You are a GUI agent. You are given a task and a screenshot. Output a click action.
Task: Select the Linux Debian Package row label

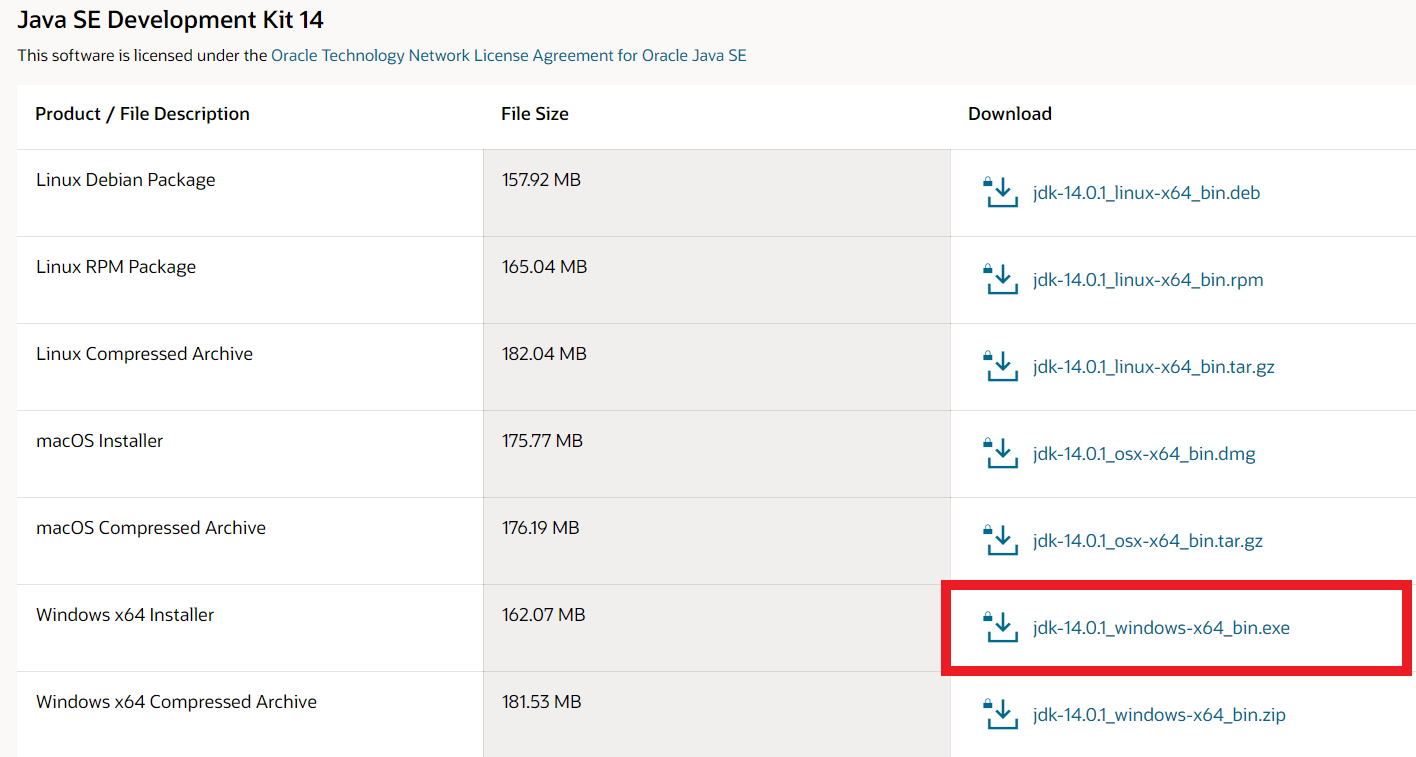click(126, 180)
